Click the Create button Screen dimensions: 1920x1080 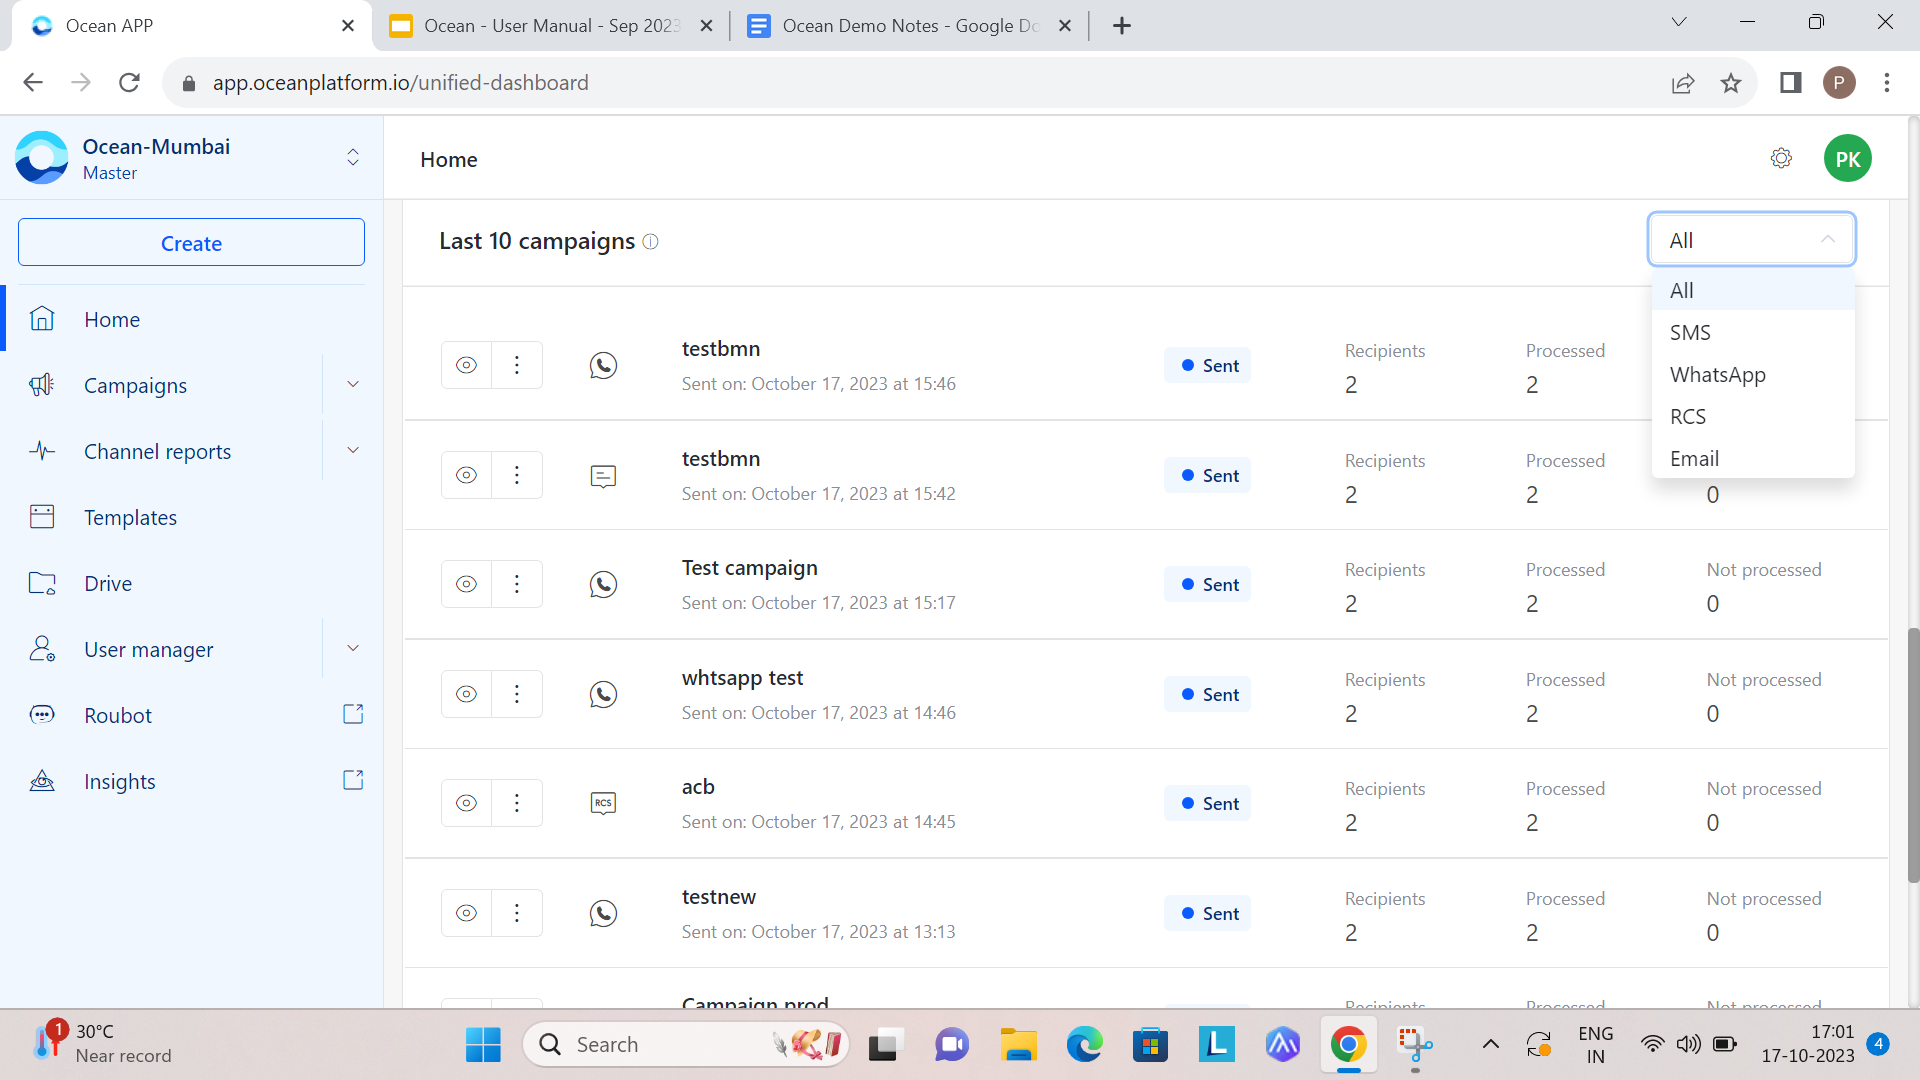191,243
